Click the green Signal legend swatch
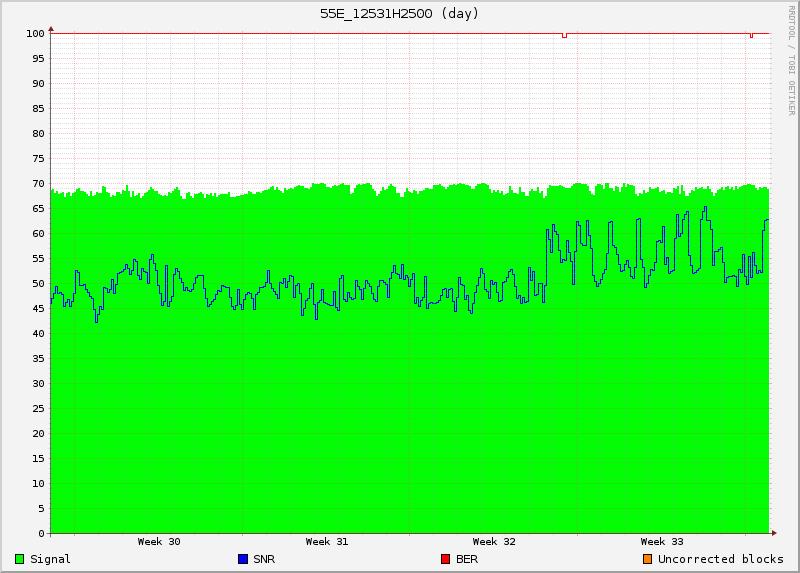This screenshot has width=800, height=573. tap(19, 559)
